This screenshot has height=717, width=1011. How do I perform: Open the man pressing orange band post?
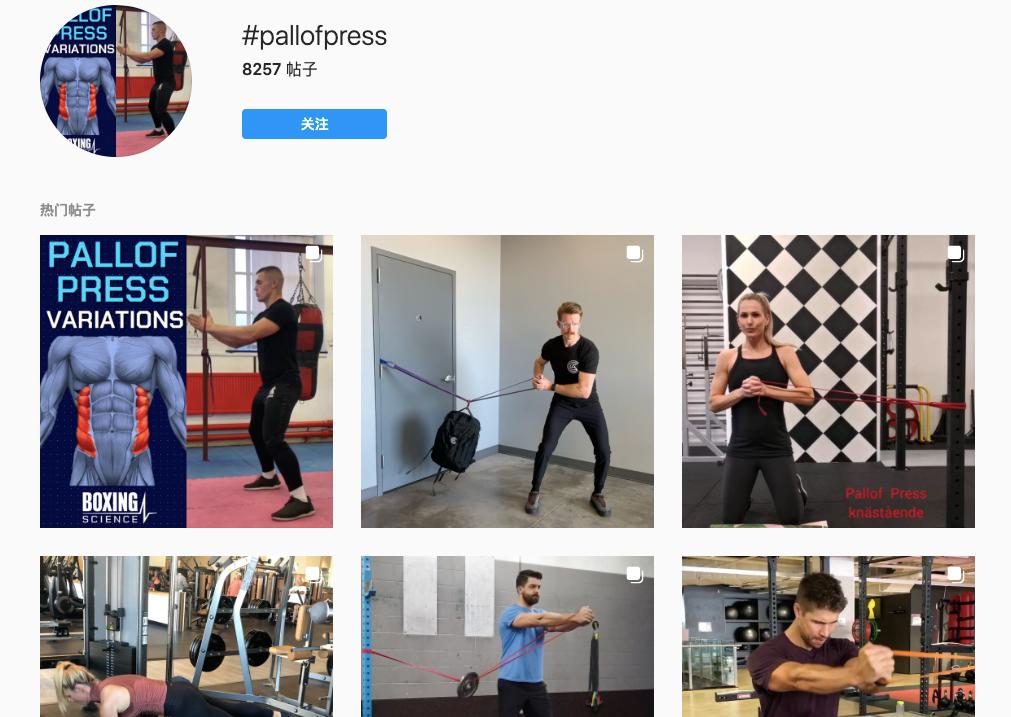tap(829, 636)
